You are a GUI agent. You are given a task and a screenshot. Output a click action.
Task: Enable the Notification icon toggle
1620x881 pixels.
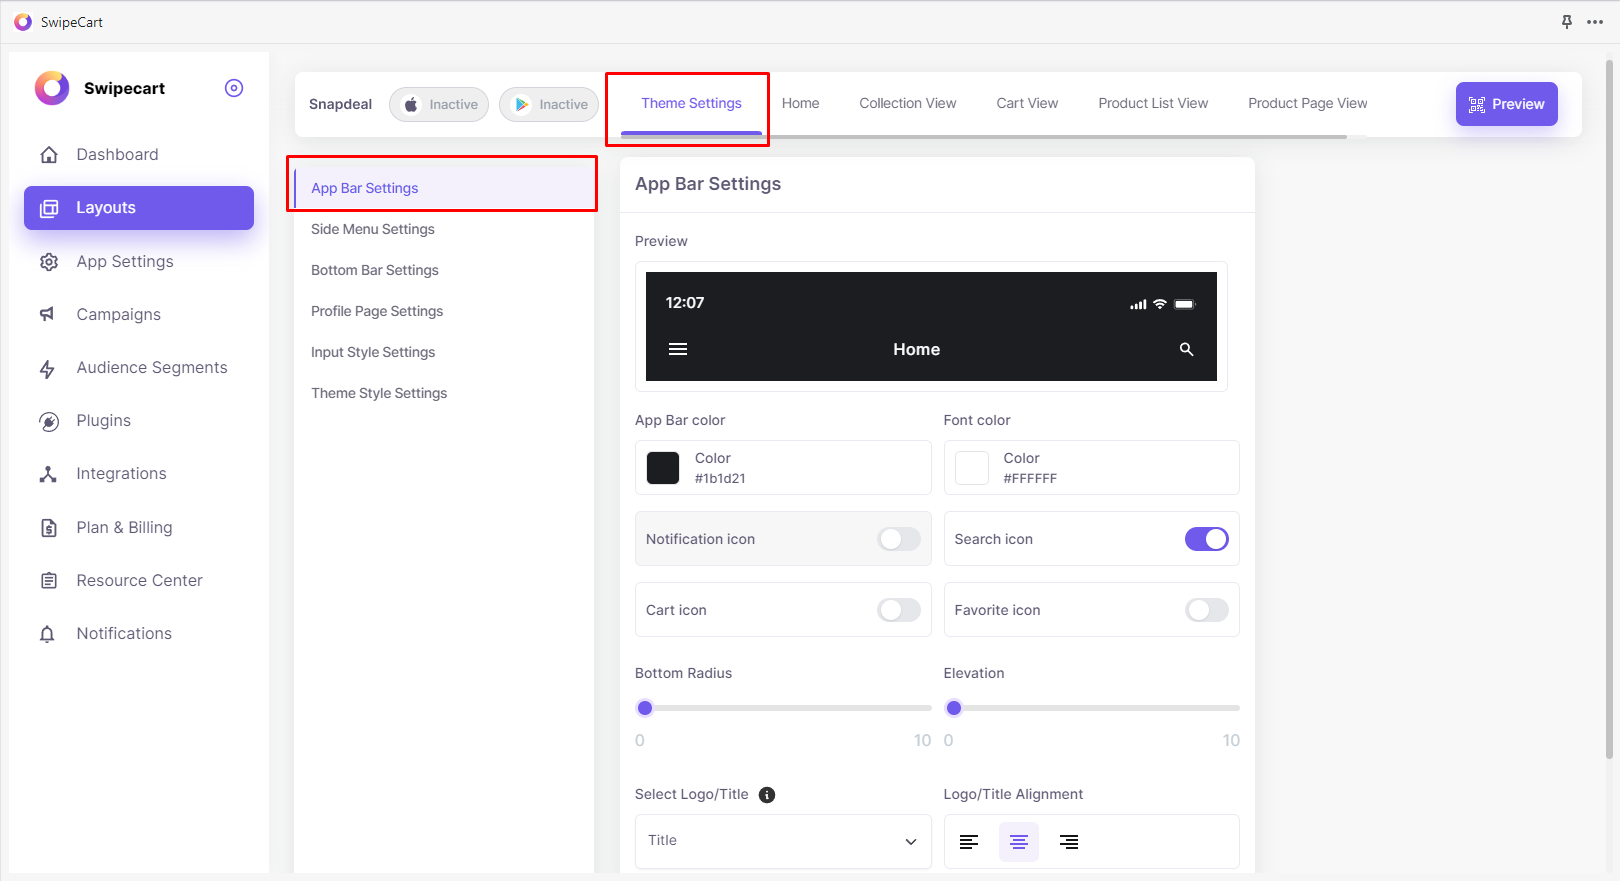(x=898, y=539)
